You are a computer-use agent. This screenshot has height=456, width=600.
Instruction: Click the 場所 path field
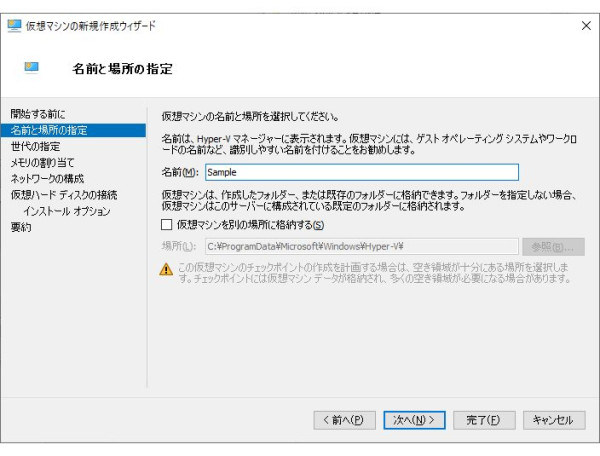click(361, 246)
